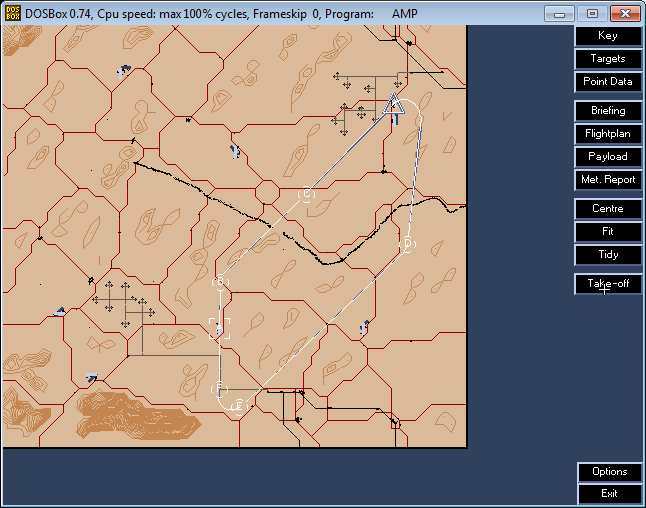
Task: View the mission Briefing
Action: pyautogui.click(x=607, y=111)
